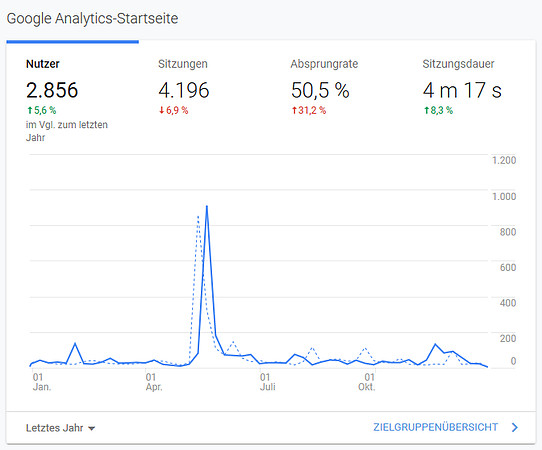
Task: Click the 4.196 sessions value
Action: tap(184, 90)
